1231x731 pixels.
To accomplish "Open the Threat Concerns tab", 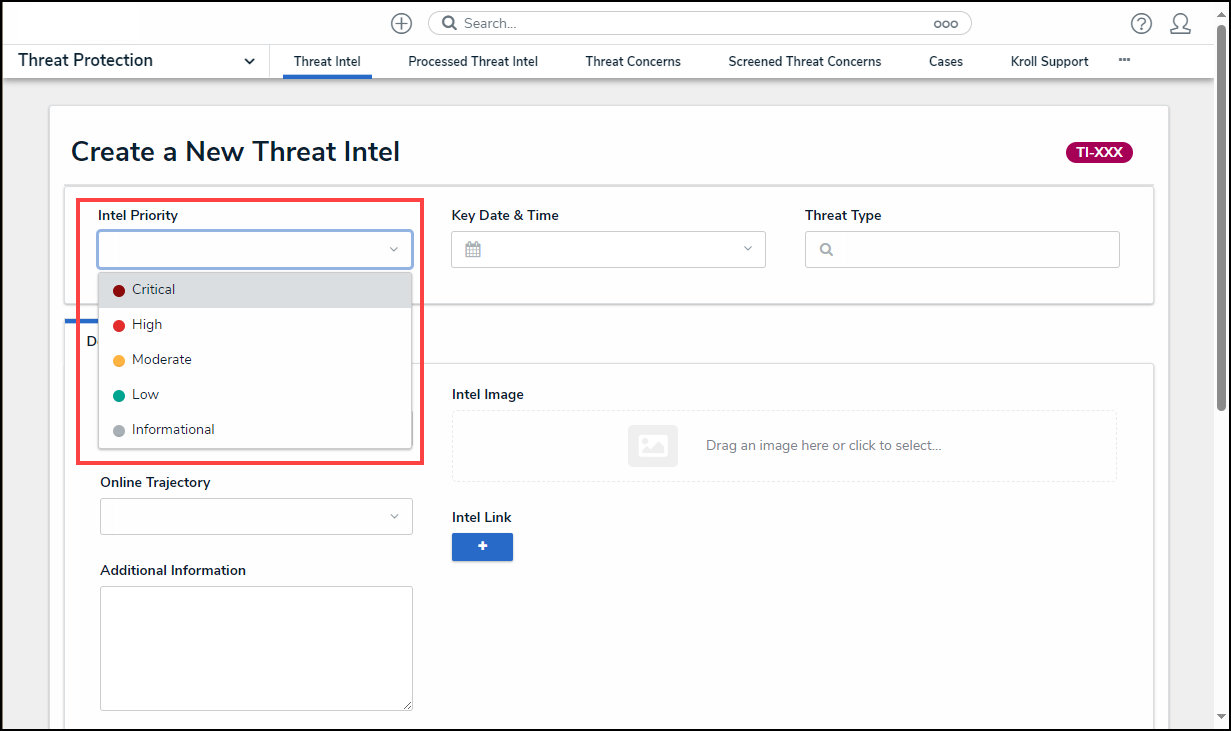I will click(633, 61).
